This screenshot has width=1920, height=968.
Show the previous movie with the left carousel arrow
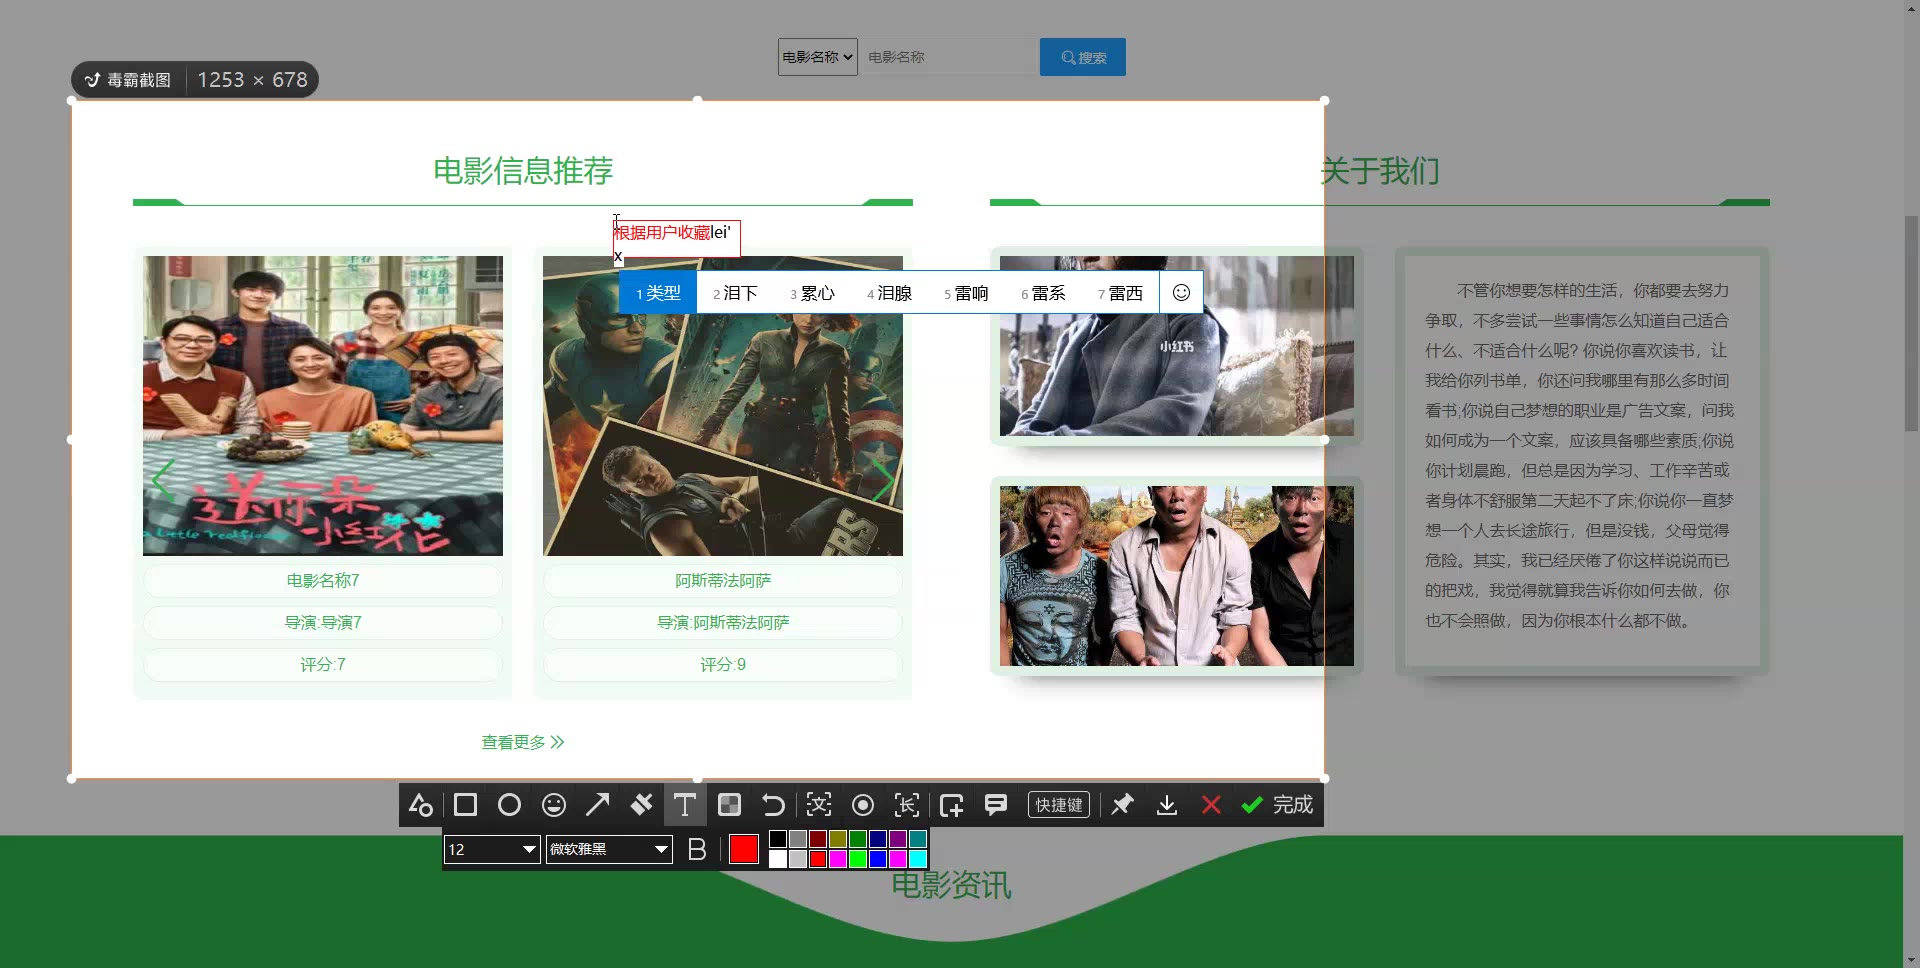[x=163, y=480]
